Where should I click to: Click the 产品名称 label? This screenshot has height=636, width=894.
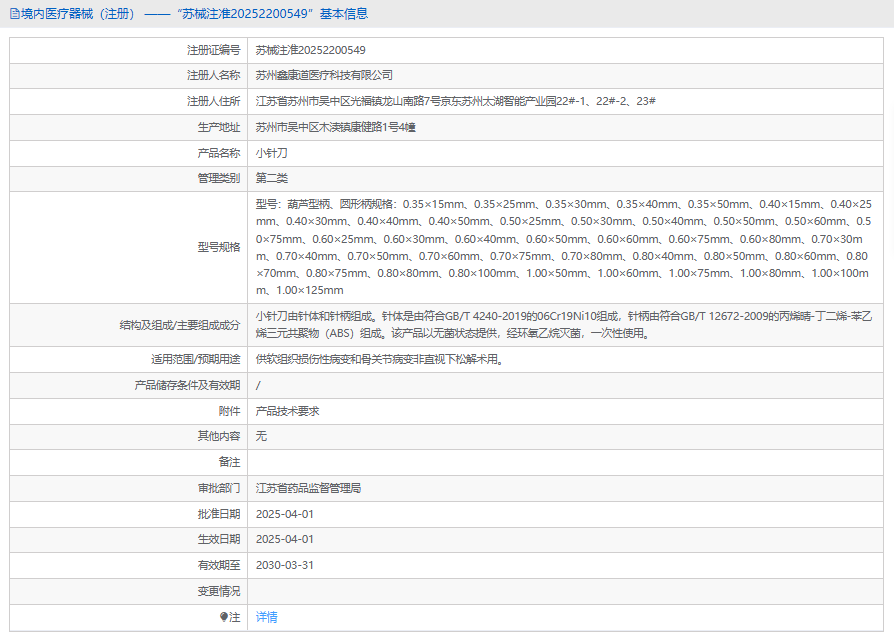point(219,153)
